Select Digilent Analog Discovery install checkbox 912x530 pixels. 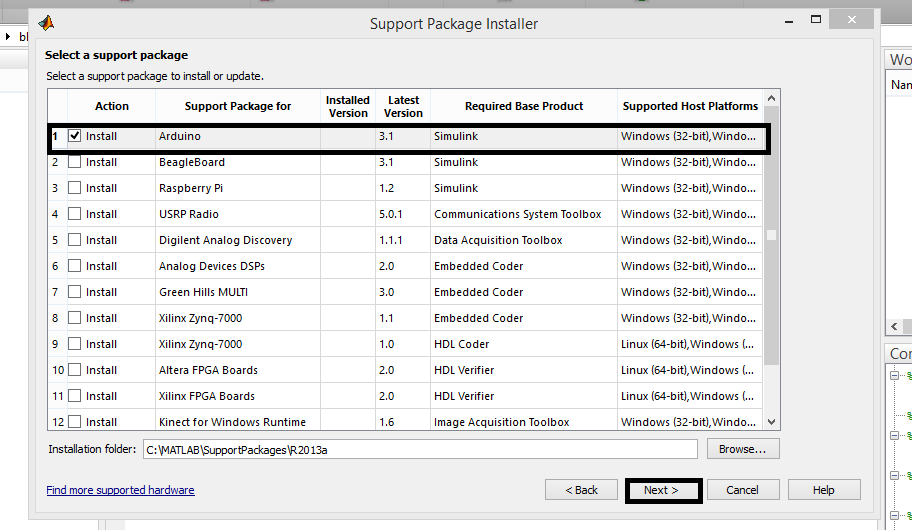(74, 240)
